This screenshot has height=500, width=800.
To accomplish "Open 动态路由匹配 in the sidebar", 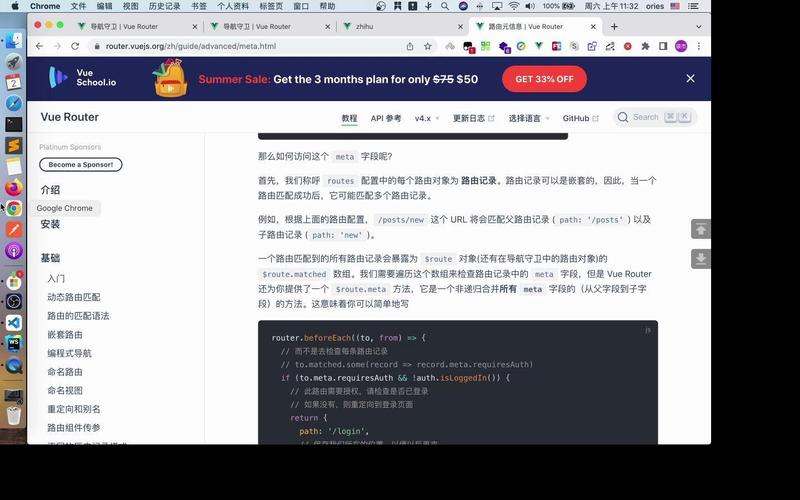I will point(74,297).
